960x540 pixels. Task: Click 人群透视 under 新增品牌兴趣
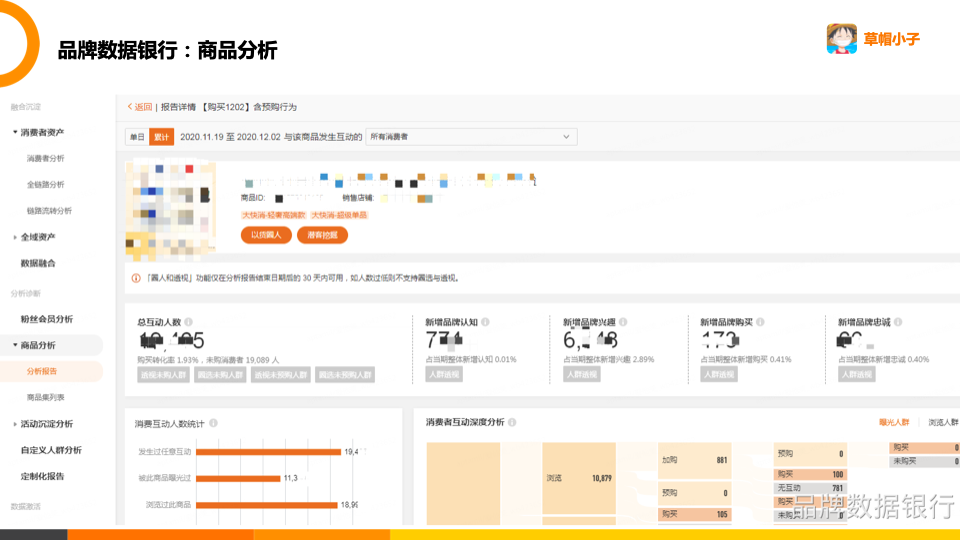pos(582,374)
